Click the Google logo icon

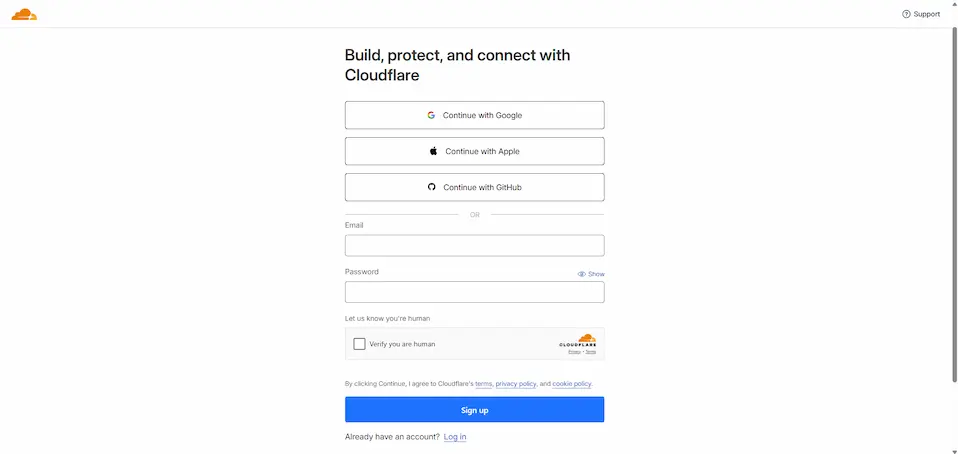tap(431, 115)
